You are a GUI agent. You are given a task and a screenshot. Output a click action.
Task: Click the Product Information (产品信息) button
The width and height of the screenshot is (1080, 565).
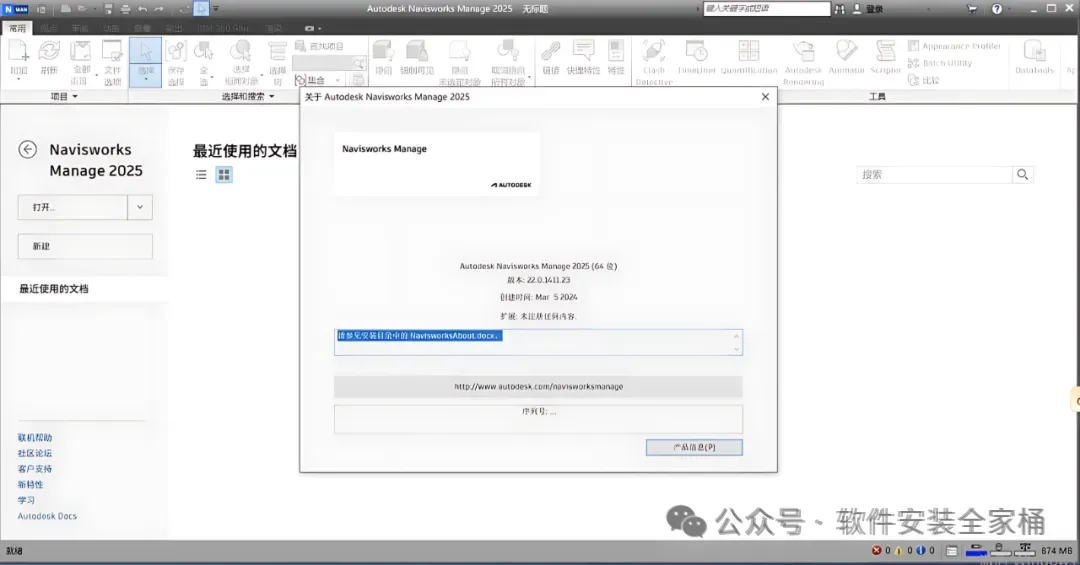[x=694, y=447]
